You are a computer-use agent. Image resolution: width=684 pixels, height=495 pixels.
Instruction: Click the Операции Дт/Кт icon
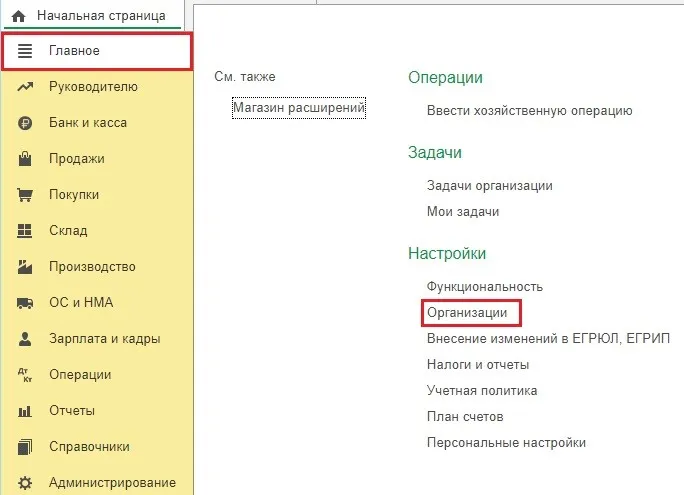[x=25, y=375]
